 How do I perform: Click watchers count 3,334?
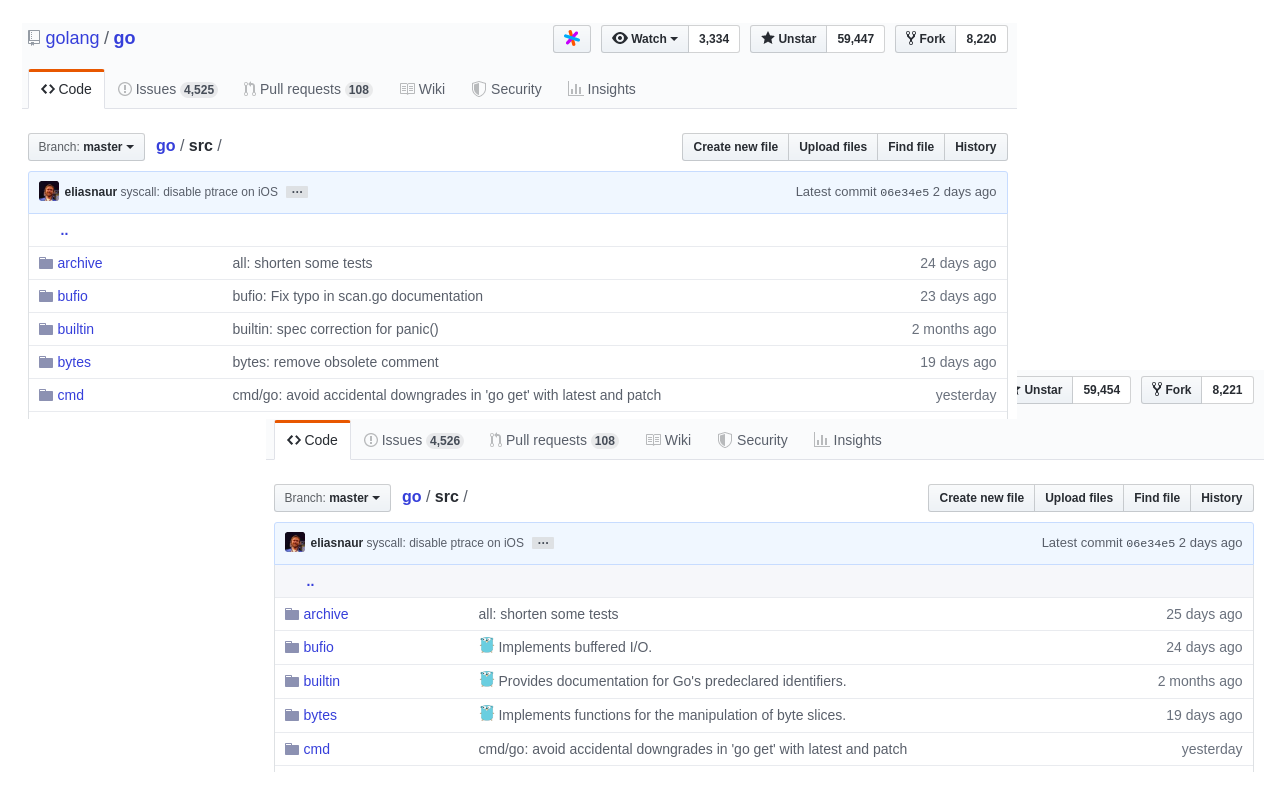tap(714, 39)
